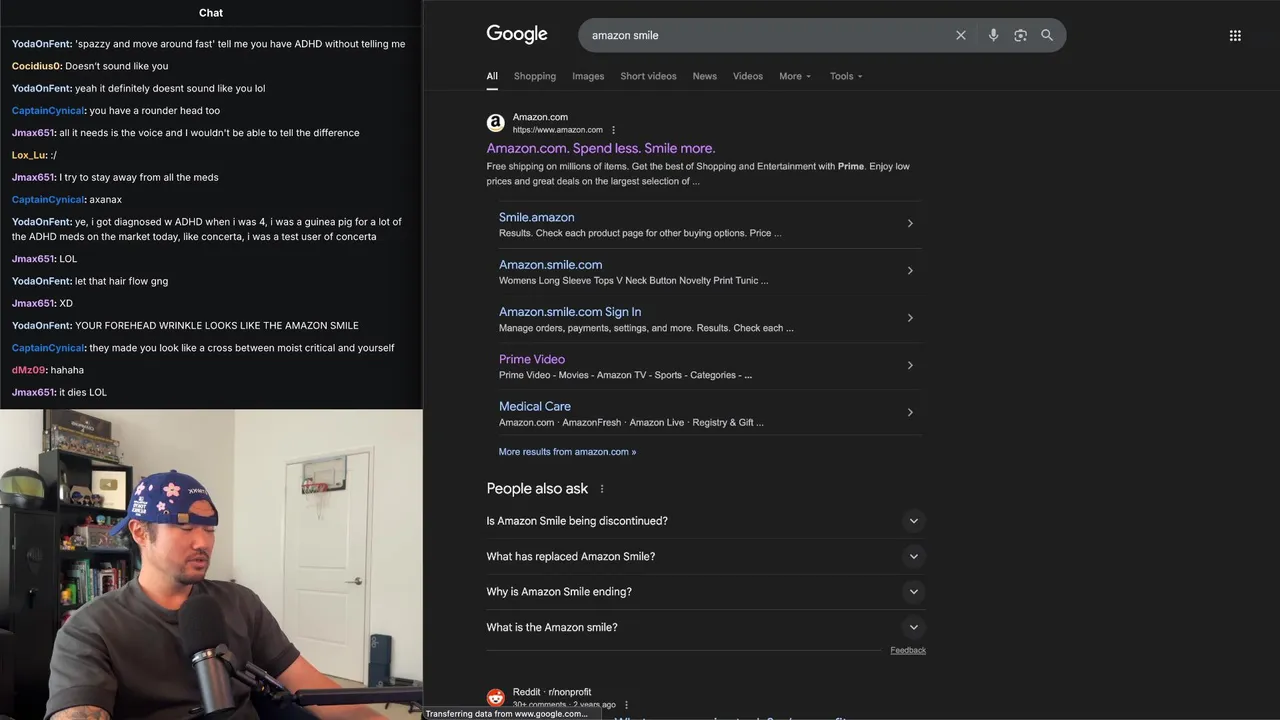Click username Lox_Lu in chat
1280x720 pixels.
29,155
